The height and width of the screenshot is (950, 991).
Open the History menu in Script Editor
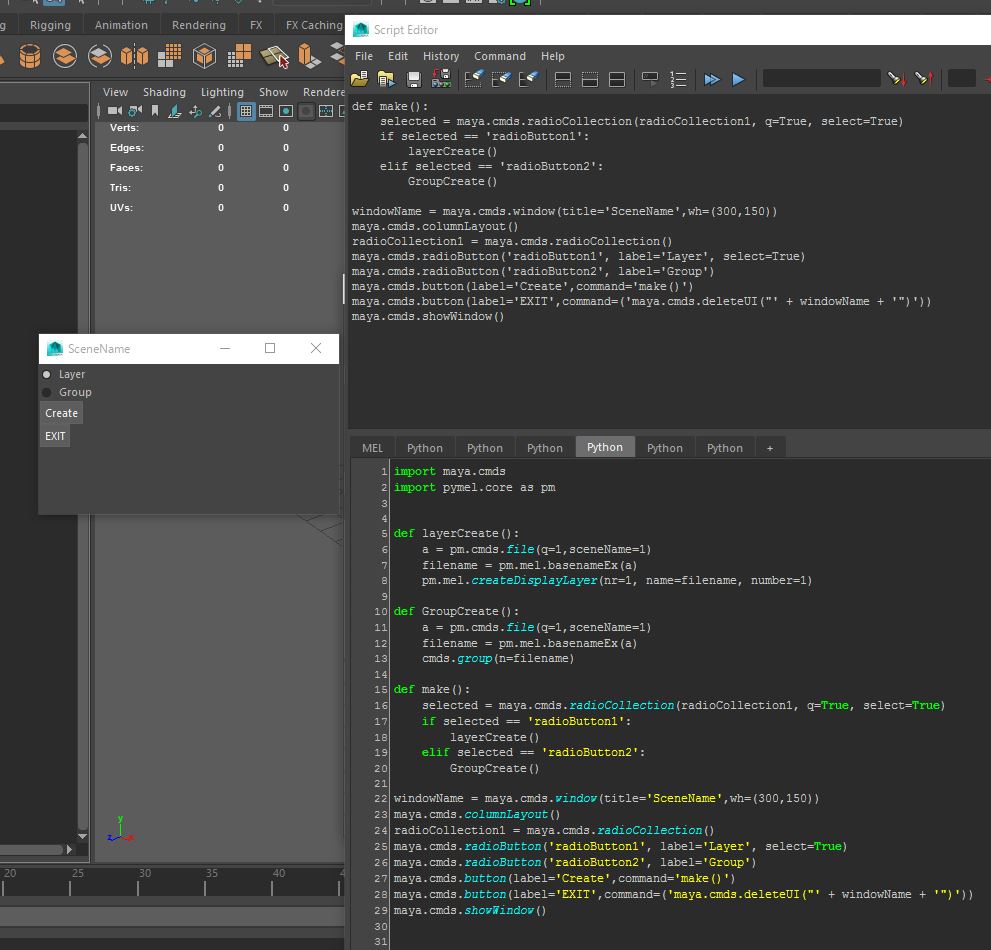point(440,56)
